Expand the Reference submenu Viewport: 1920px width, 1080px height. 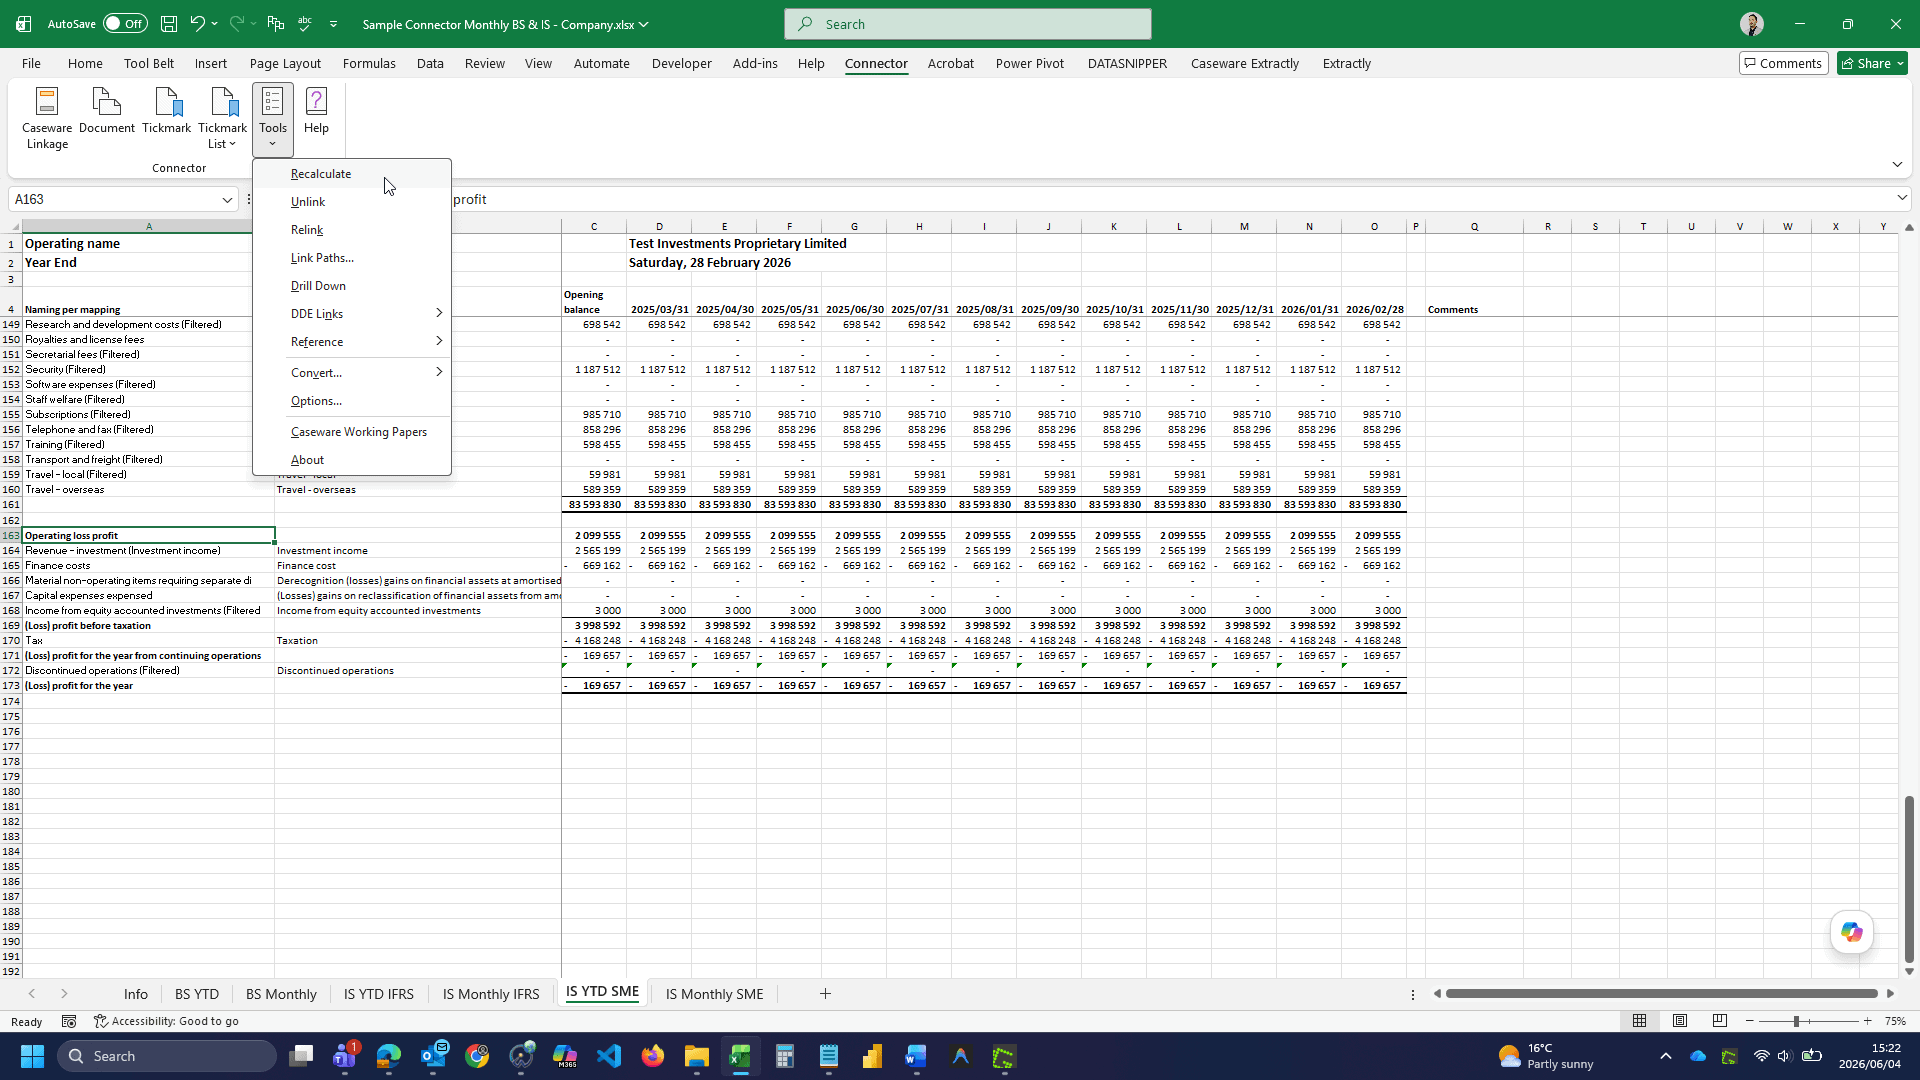351,341
